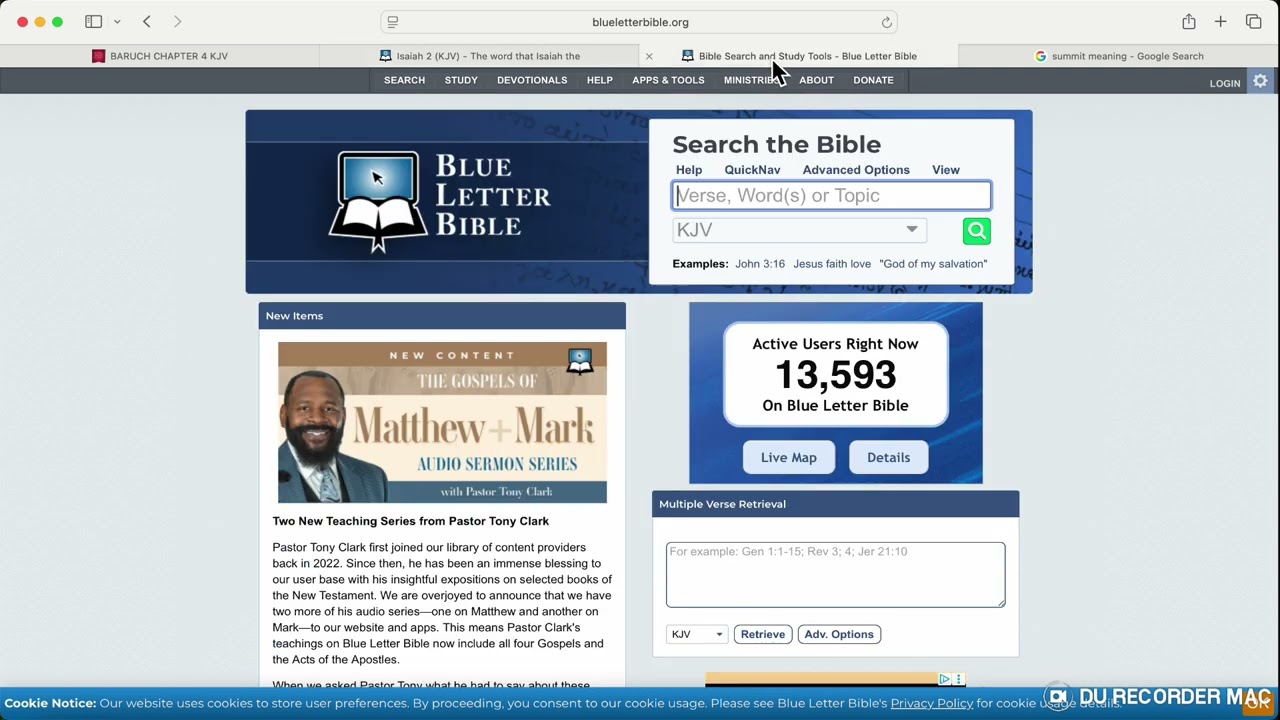Click the John 3:16 example
This screenshot has width=1280, height=720.
[x=760, y=264]
